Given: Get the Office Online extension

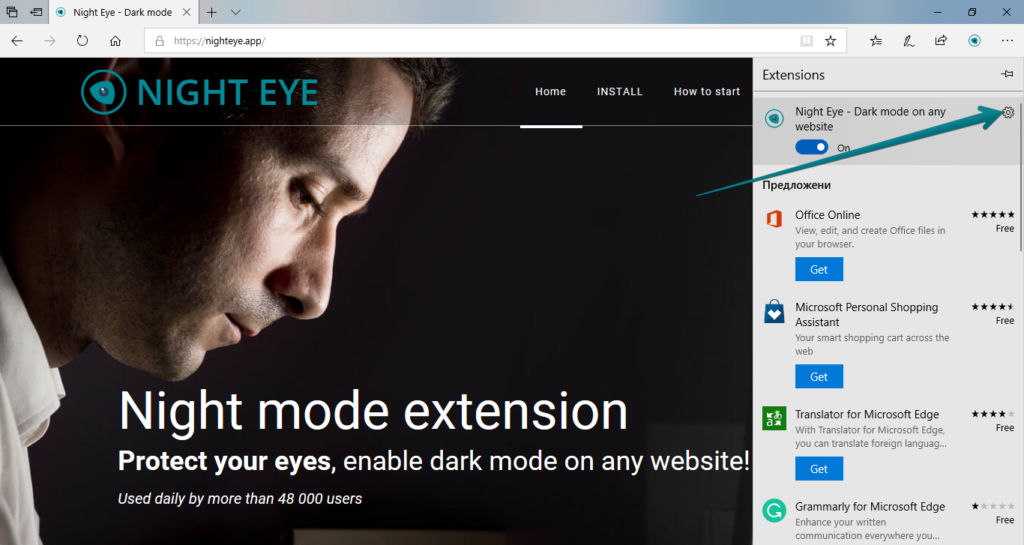Looking at the screenshot, I should tap(819, 269).
